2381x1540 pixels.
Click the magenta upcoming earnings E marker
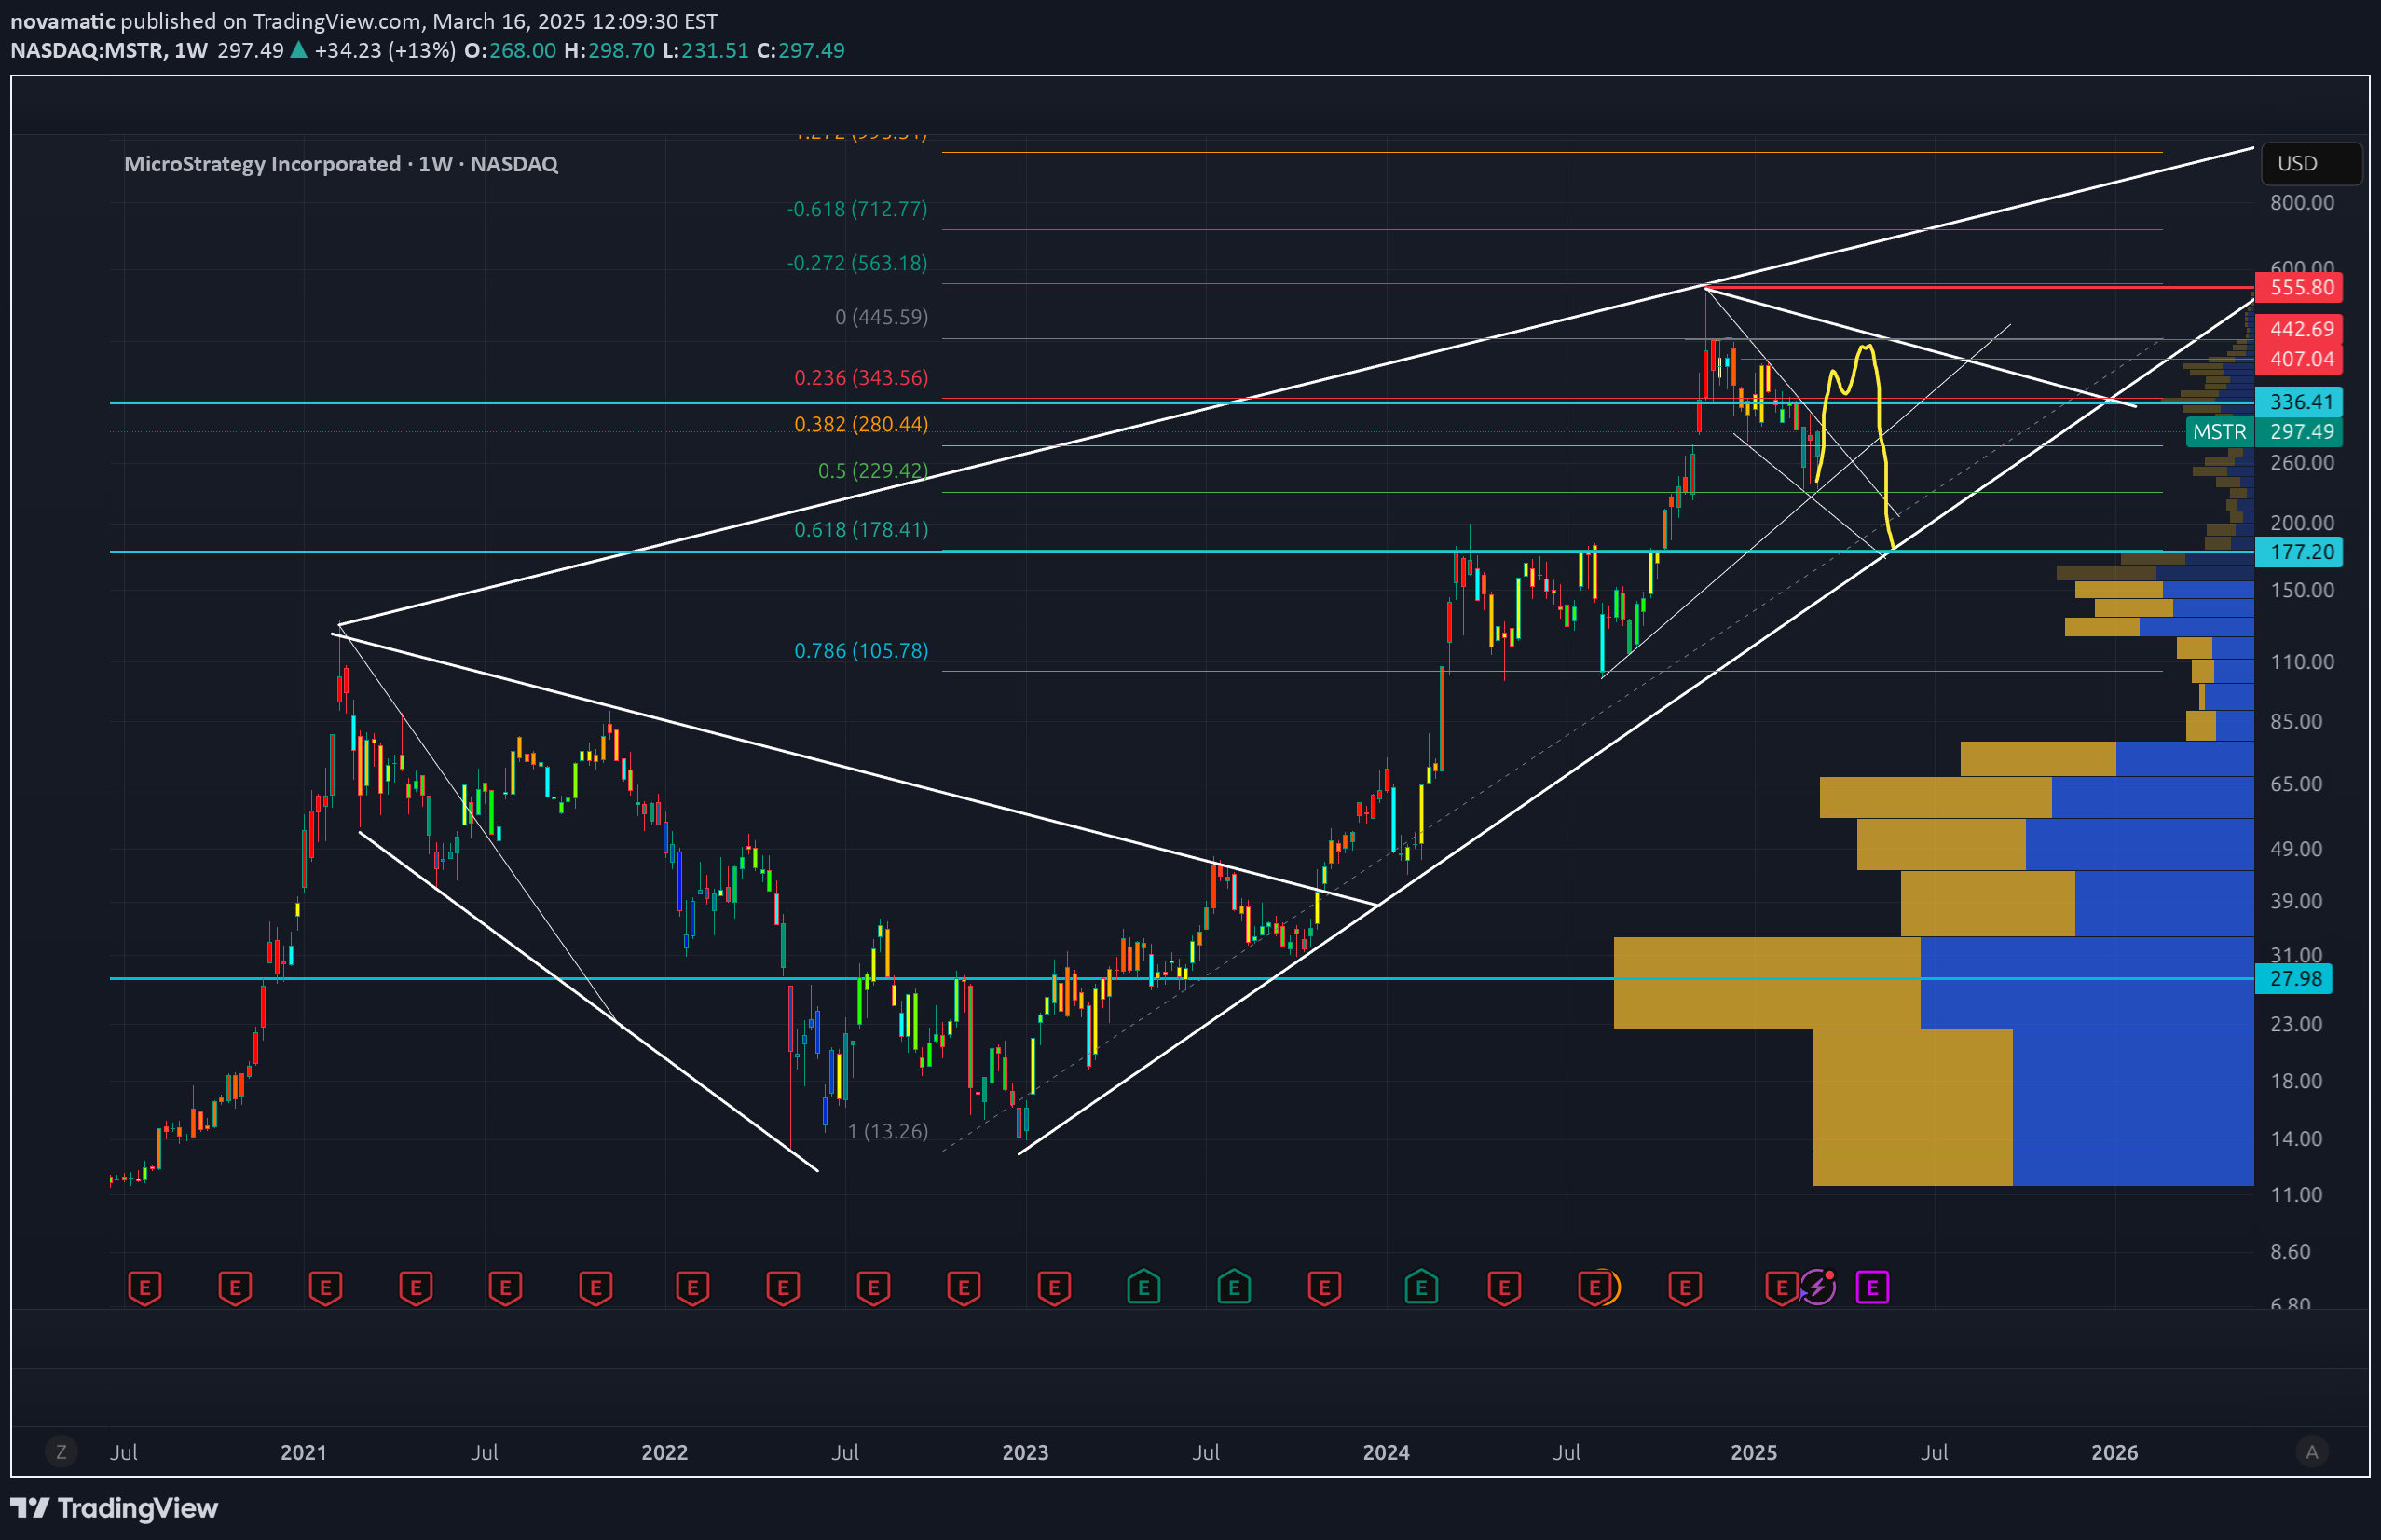[x=1872, y=1287]
